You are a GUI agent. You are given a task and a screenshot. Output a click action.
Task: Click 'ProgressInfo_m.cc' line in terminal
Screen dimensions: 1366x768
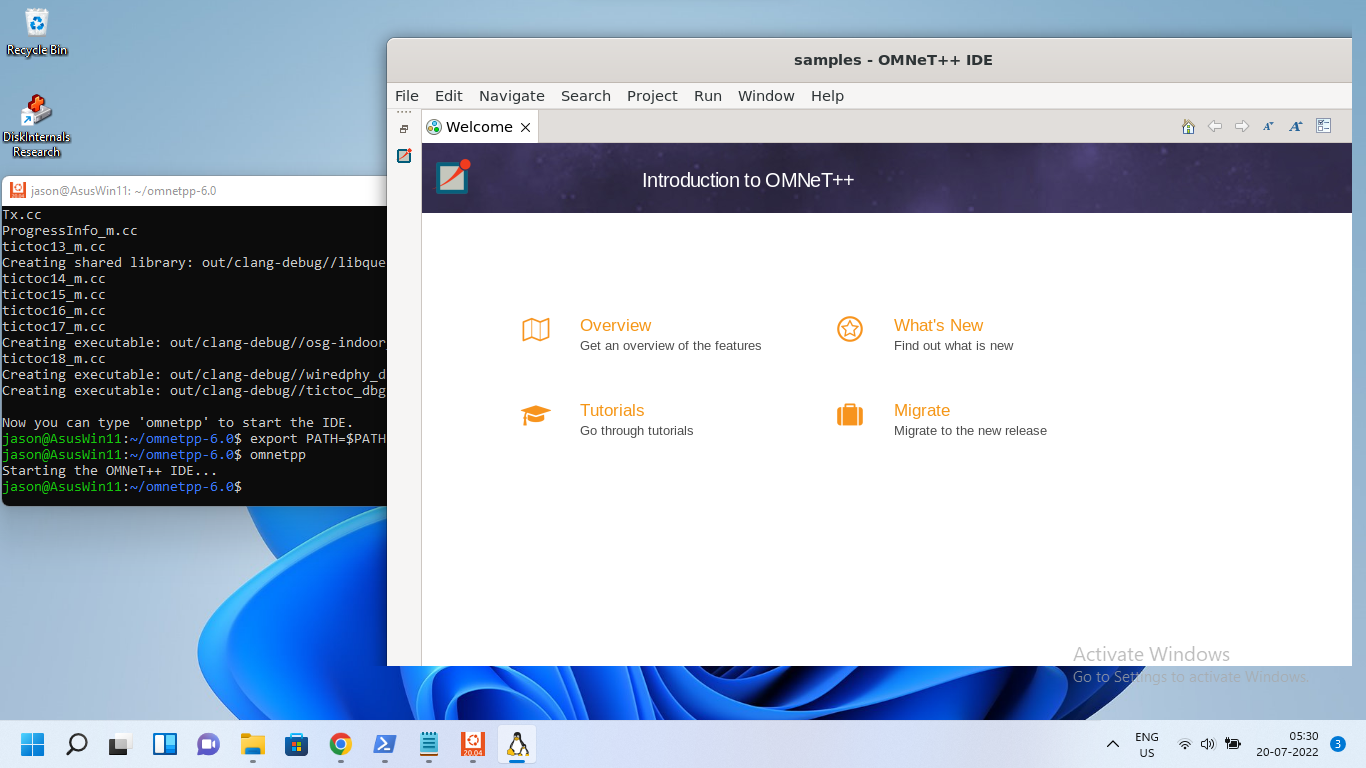[70, 230]
